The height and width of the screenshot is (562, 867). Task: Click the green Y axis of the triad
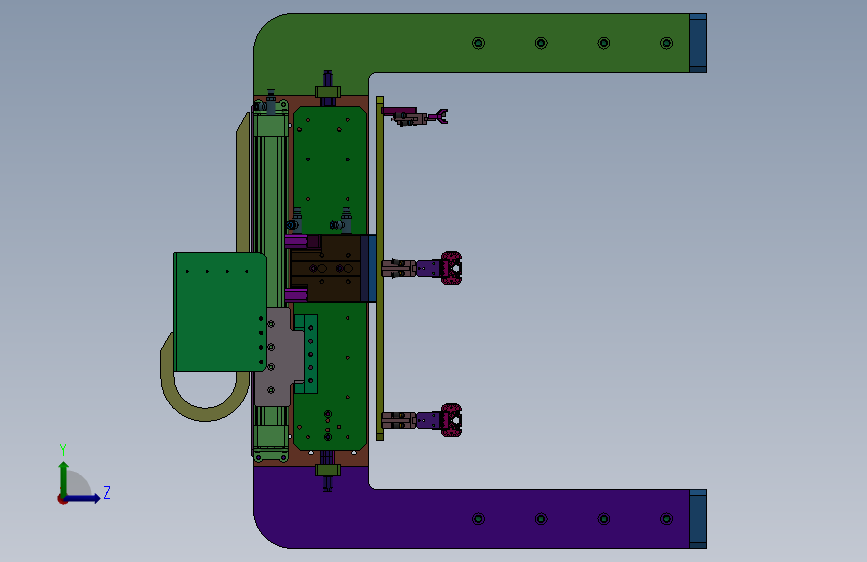pos(64,478)
